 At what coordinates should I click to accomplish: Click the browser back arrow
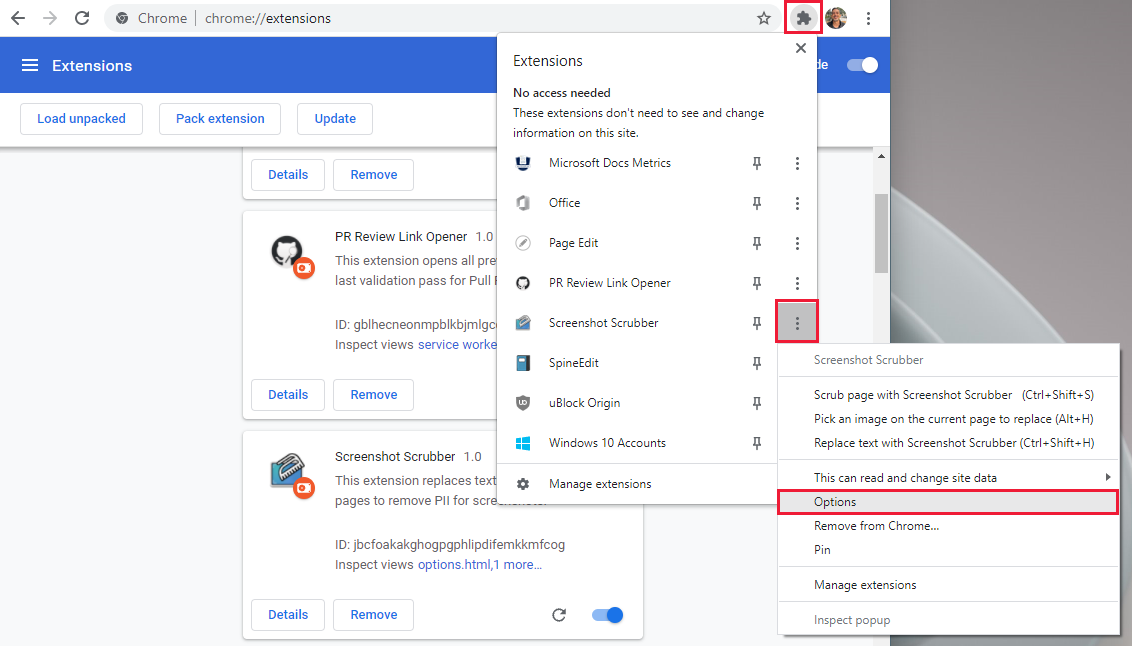pyautogui.click(x=18, y=18)
